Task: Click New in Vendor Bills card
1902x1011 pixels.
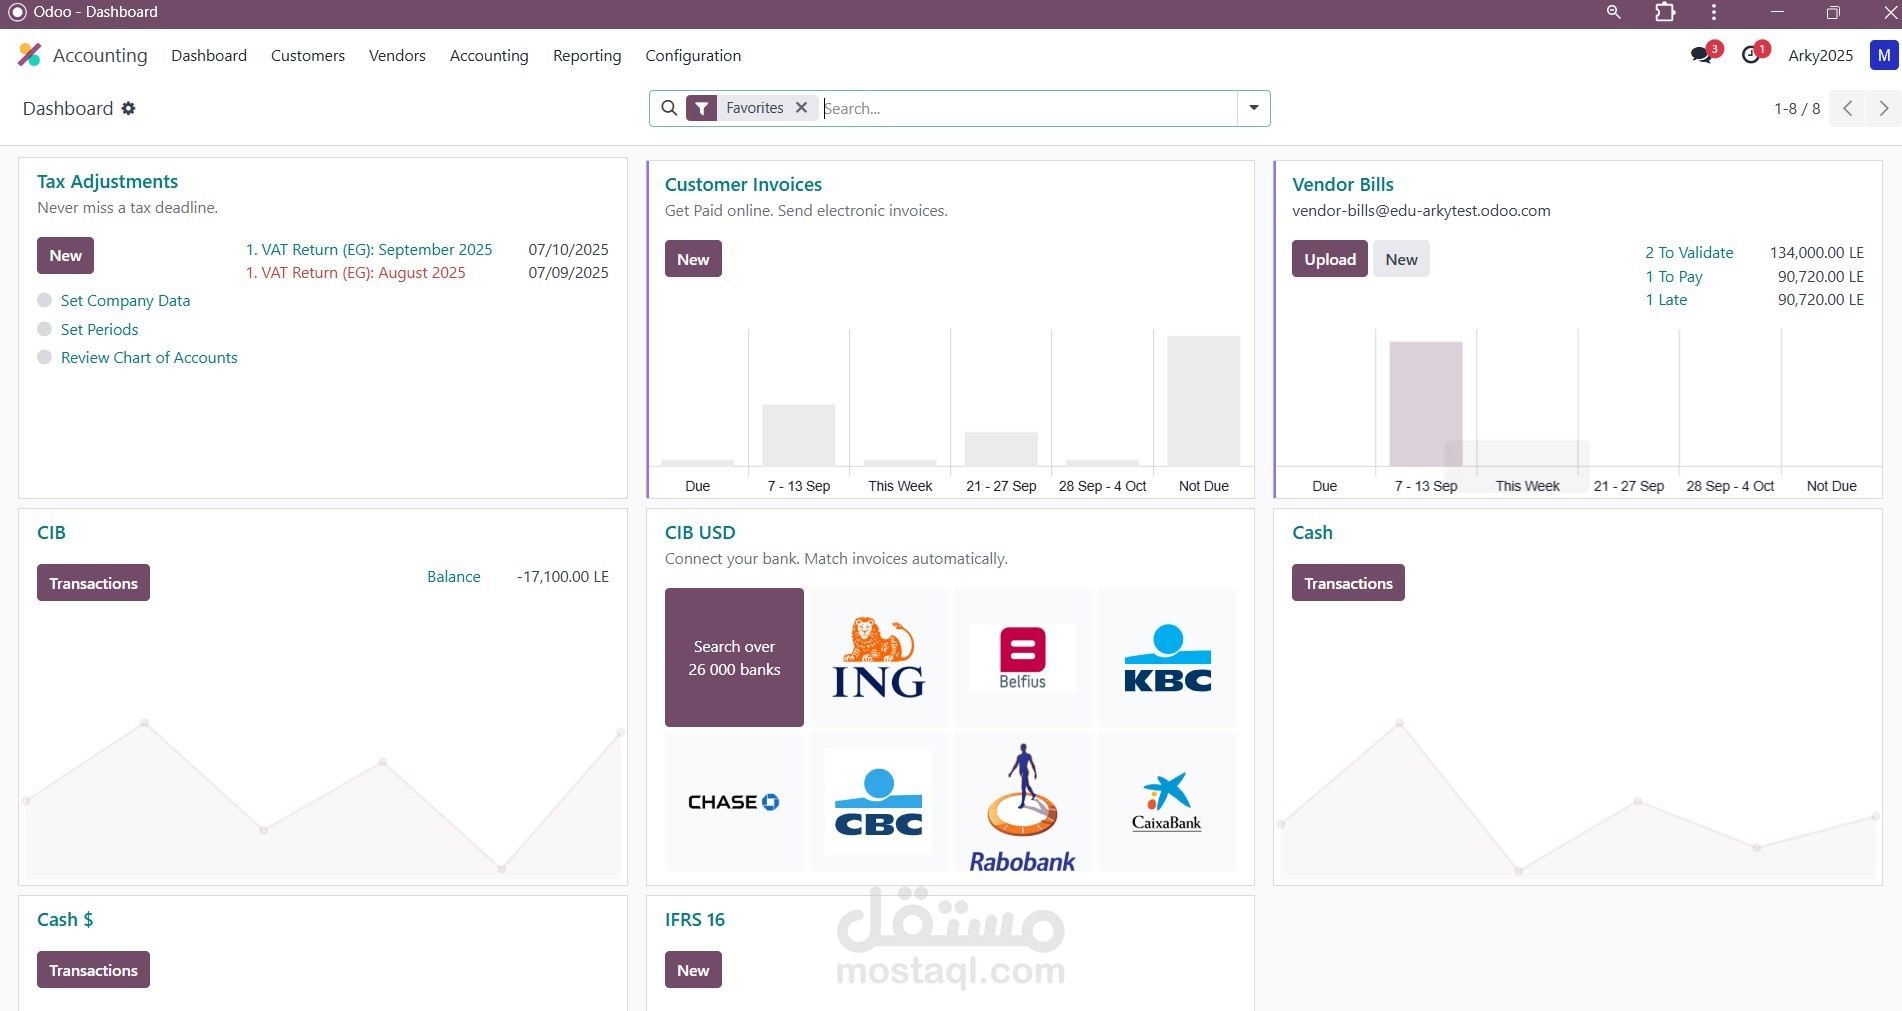Action: (1401, 259)
